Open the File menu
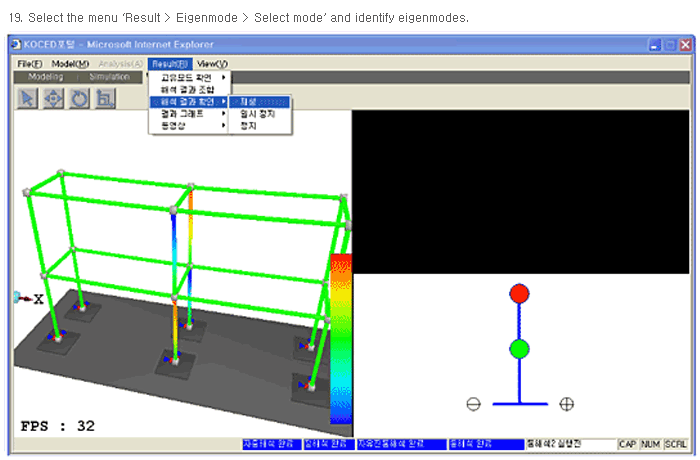Viewport: 700px width, 460px height. 29,64
